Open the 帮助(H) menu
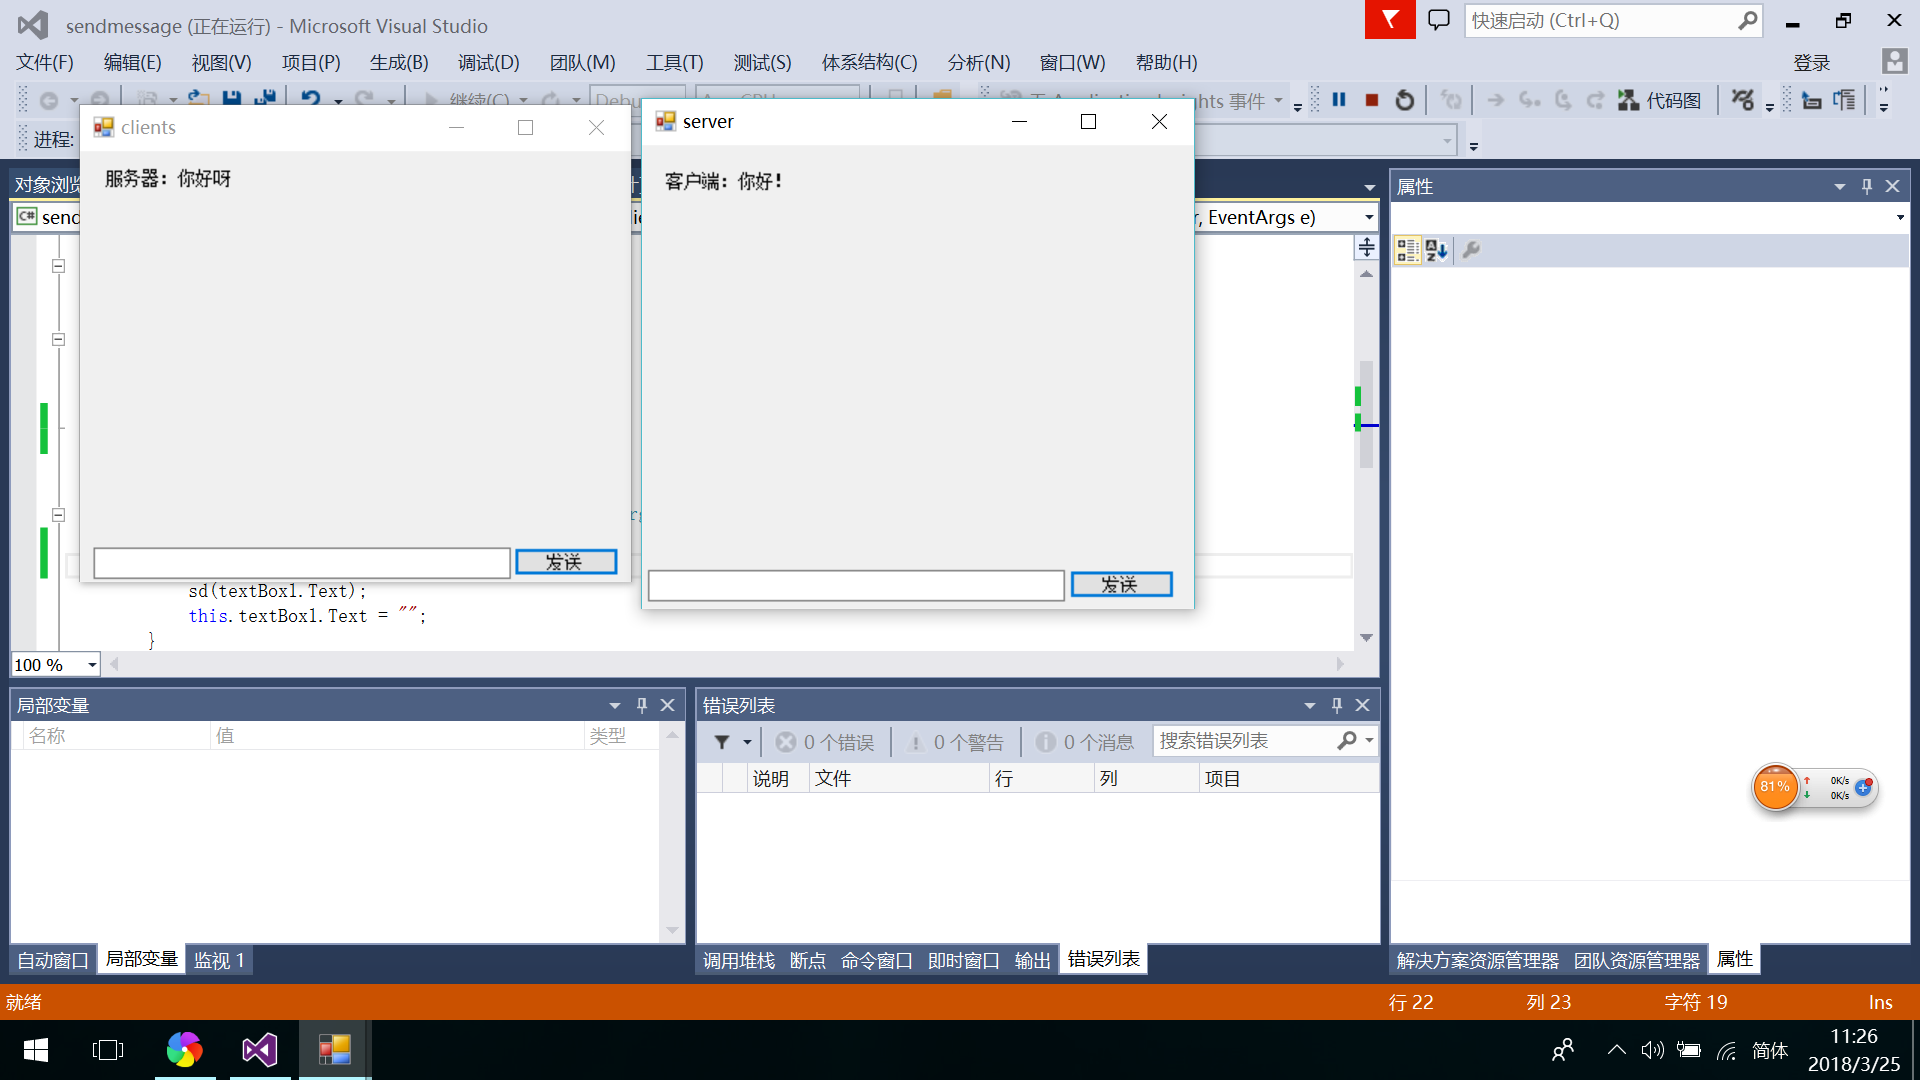Viewport: 1920px width, 1080px height. pos(1166,62)
